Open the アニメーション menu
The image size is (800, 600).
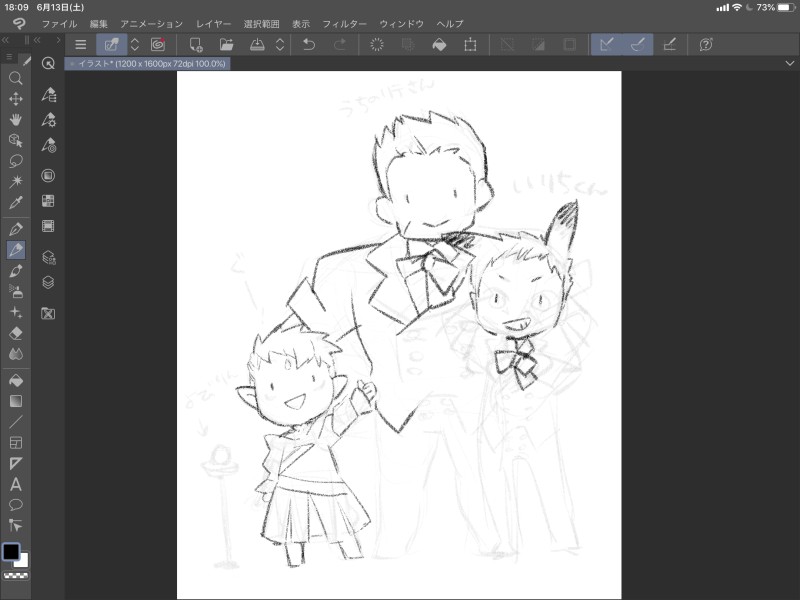pos(152,24)
